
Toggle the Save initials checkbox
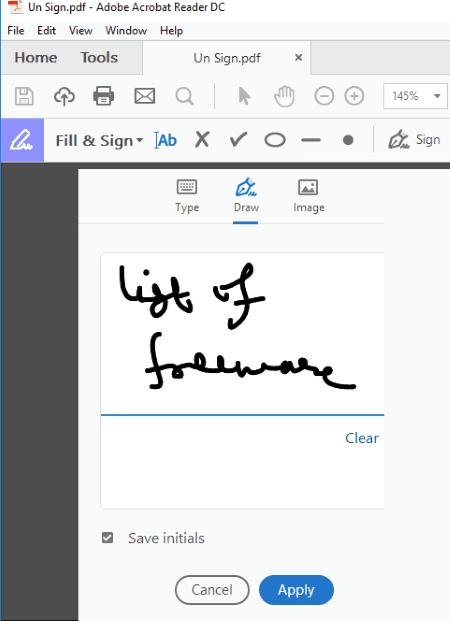(x=107, y=537)
